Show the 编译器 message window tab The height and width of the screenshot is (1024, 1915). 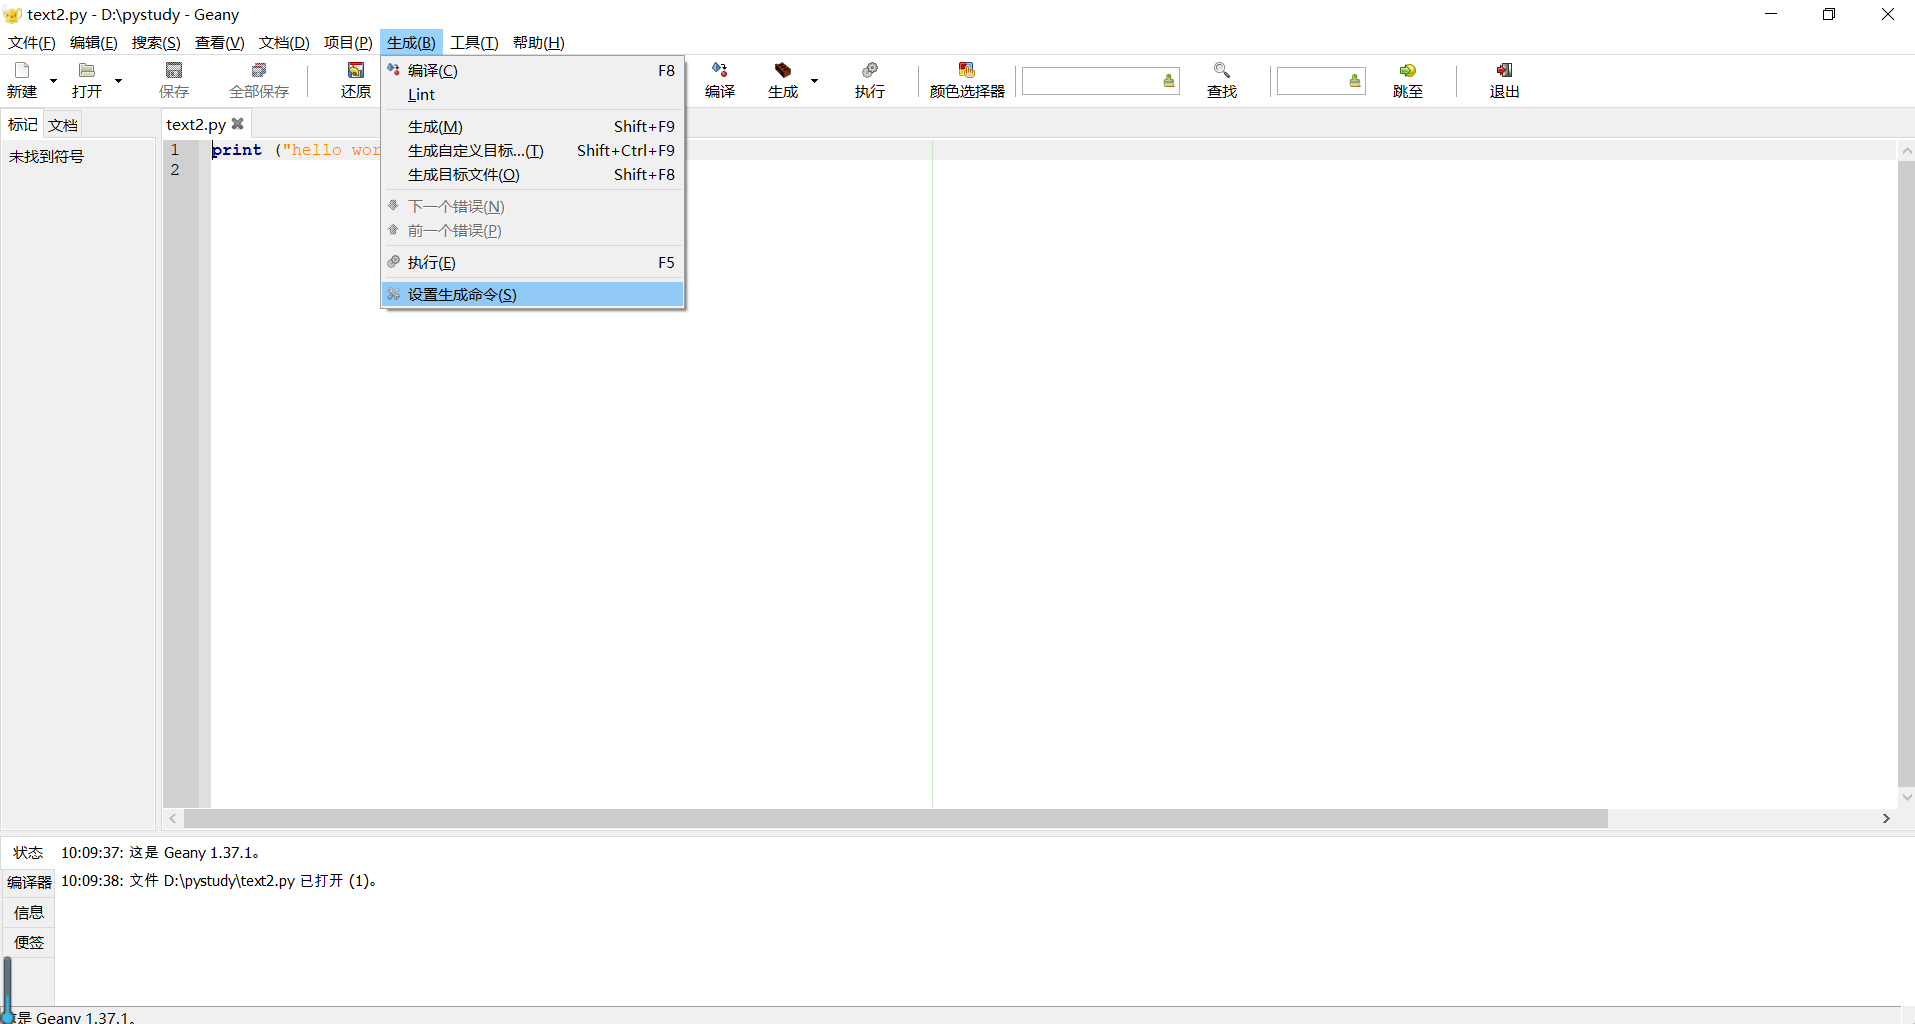[28, 882]
